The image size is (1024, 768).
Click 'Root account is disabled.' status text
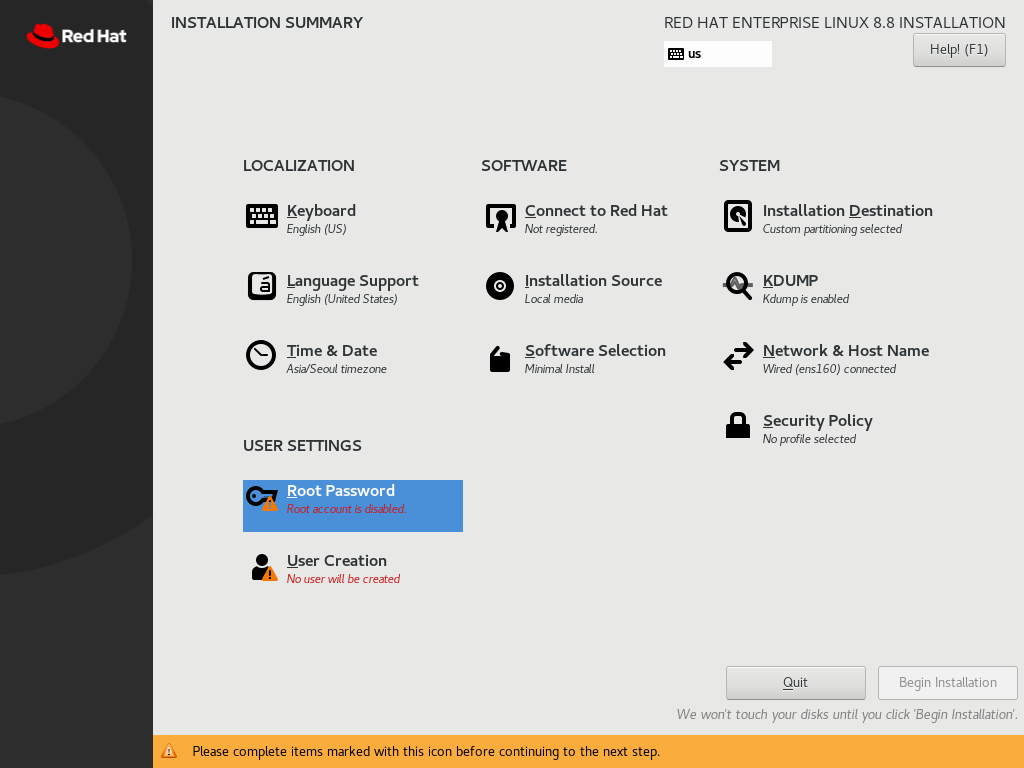tap(346, 509)
